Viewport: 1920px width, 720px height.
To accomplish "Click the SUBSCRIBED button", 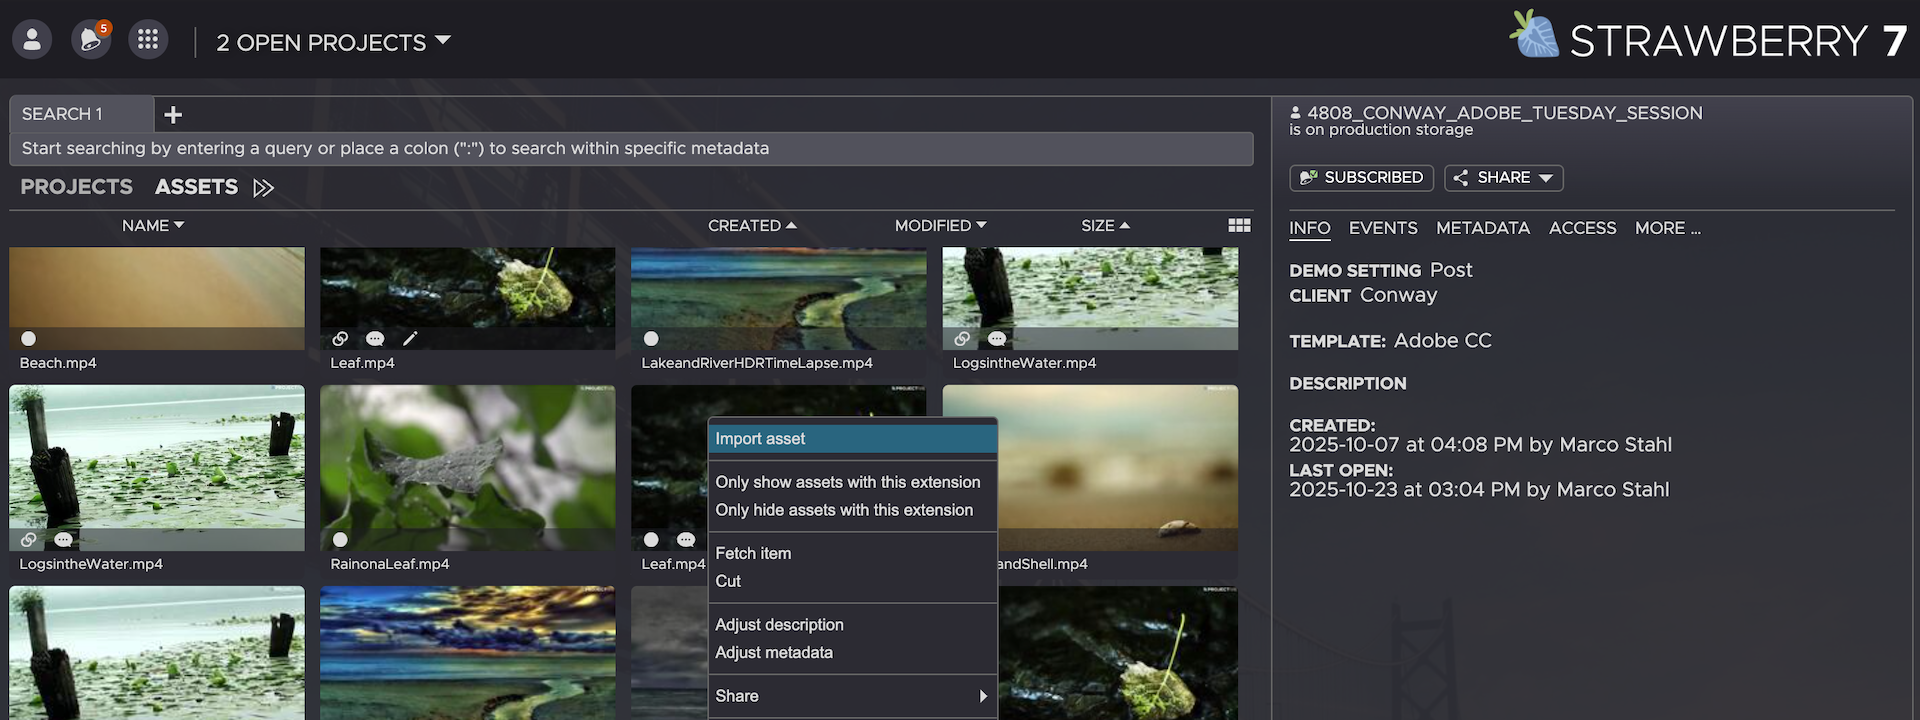I will 1361,178.
